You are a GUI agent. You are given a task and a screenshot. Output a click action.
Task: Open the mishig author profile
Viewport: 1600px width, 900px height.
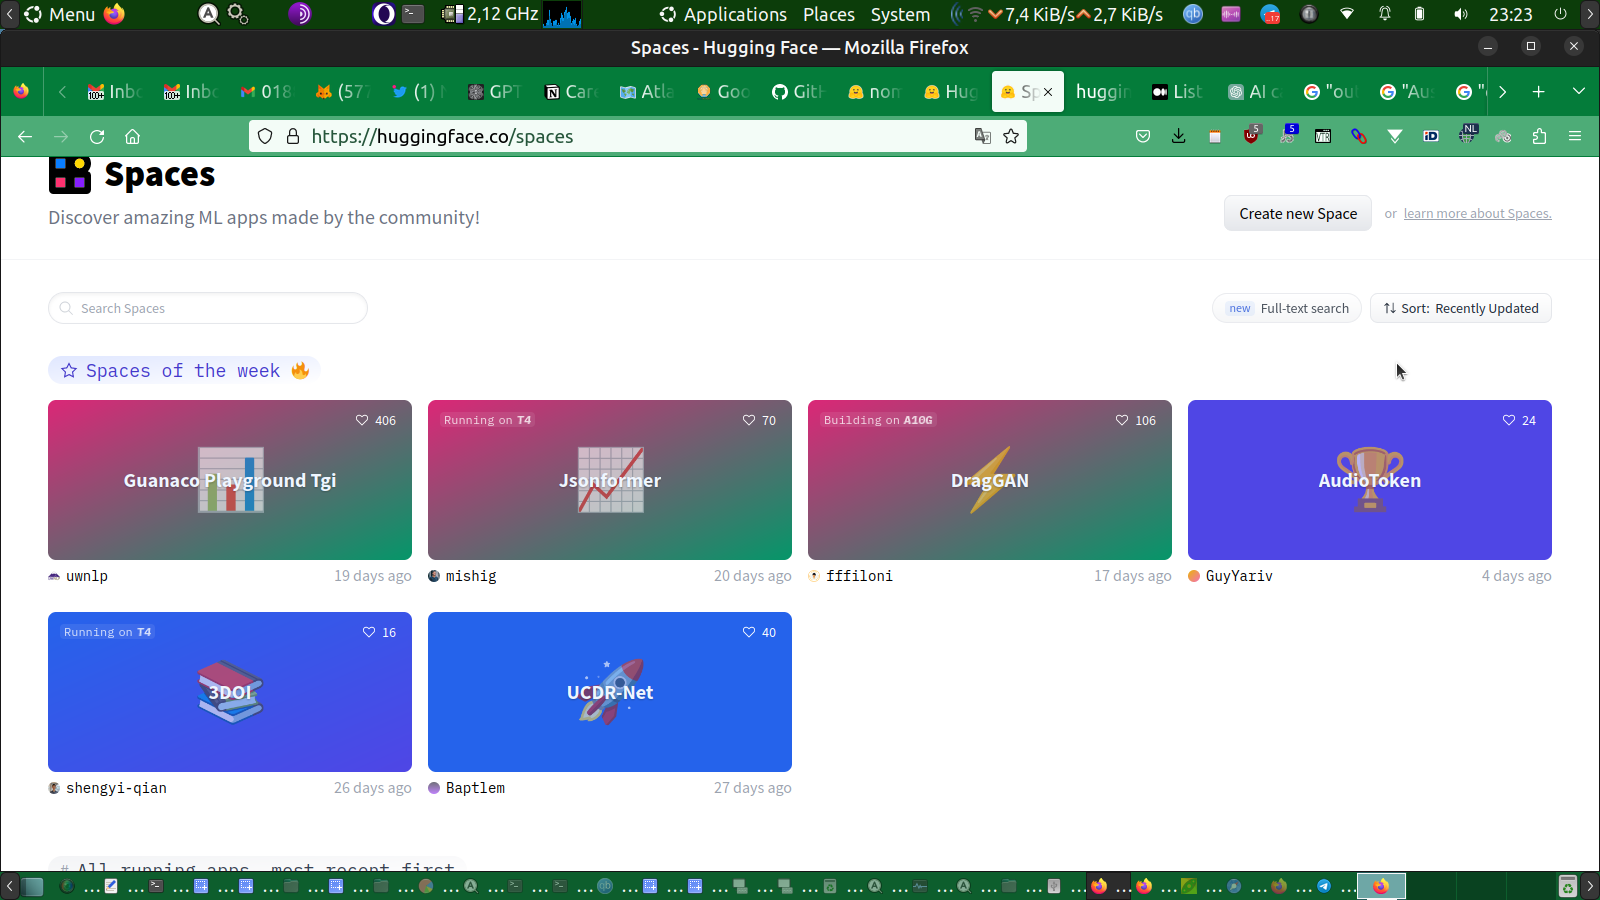(x=471, y=576)
